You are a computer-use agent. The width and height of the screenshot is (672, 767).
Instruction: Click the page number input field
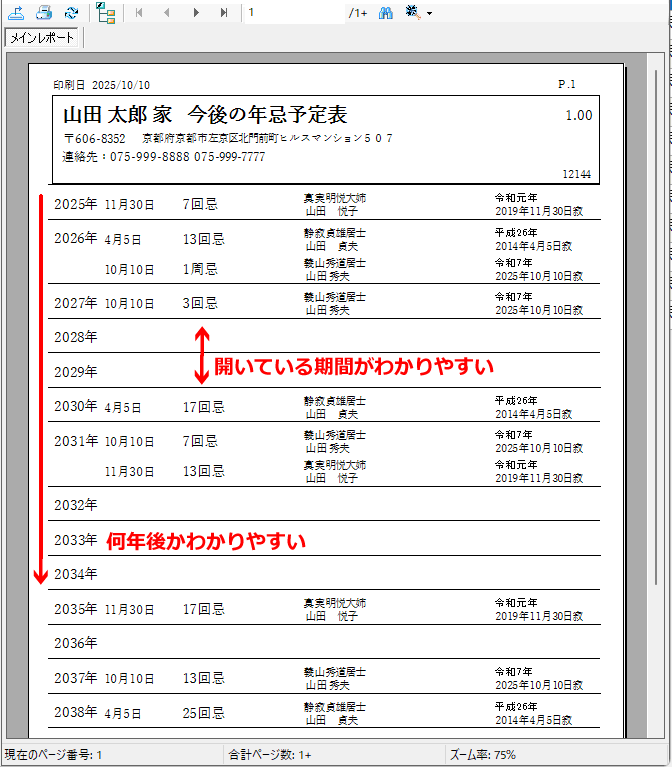(293, 13)
